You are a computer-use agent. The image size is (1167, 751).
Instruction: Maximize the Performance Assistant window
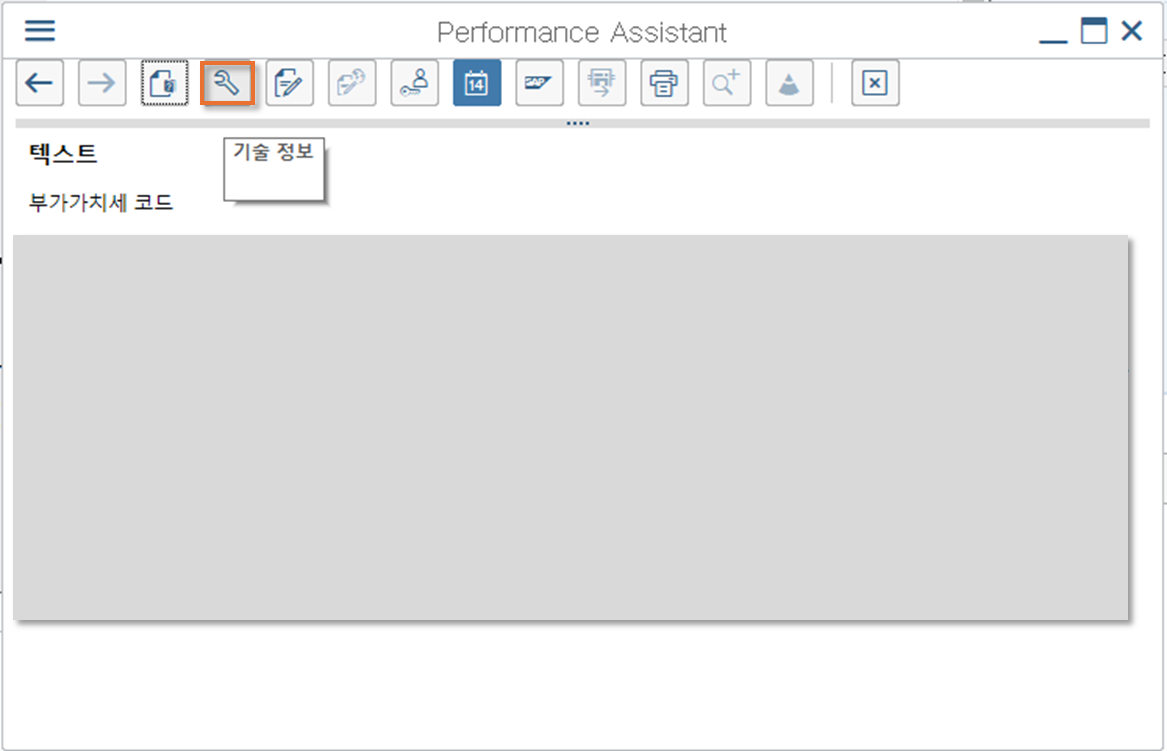pyautogui.click(x=1094, y=31)
